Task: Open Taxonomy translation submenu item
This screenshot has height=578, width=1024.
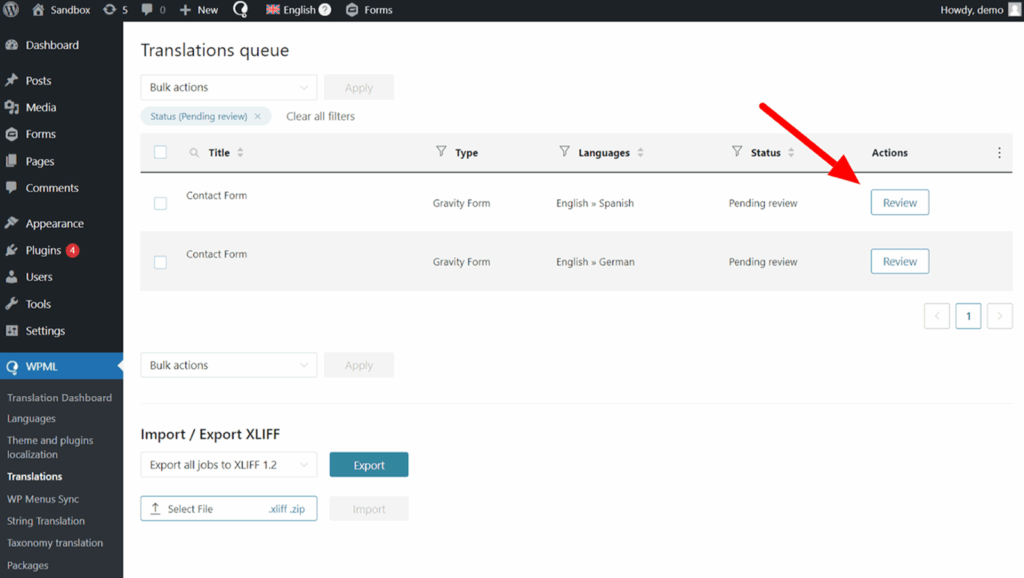Action: point(55,543)
